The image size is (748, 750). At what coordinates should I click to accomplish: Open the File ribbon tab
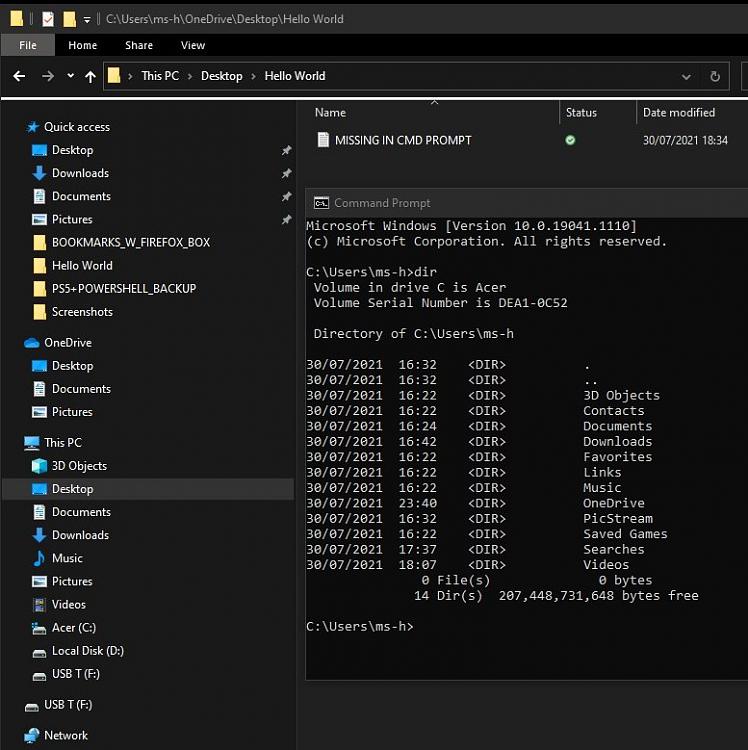[28, 45]
